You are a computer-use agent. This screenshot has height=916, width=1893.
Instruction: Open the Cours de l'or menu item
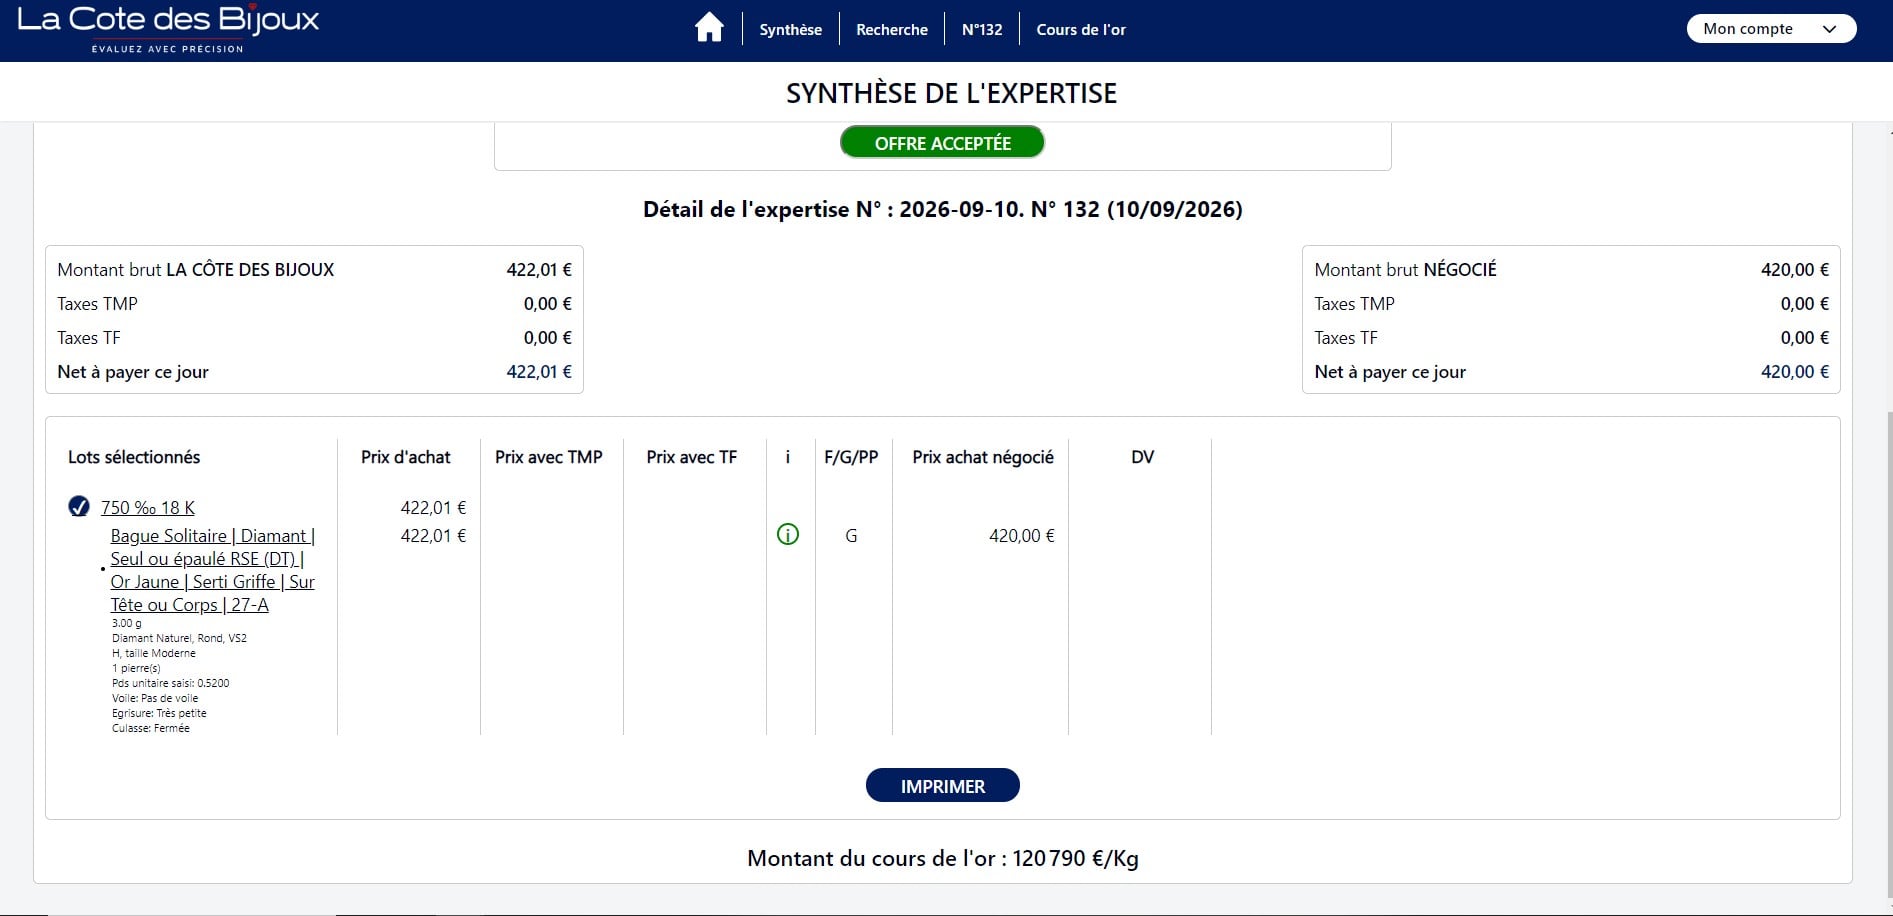click(1081, 30)
